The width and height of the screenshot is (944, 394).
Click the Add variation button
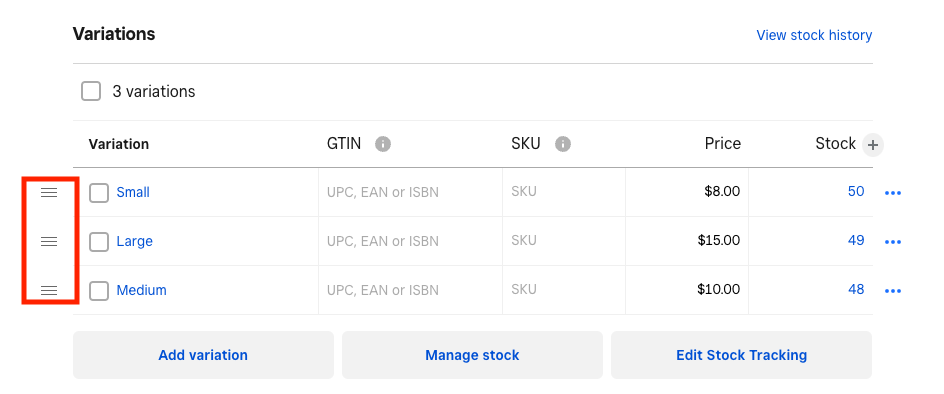point(203,355)
